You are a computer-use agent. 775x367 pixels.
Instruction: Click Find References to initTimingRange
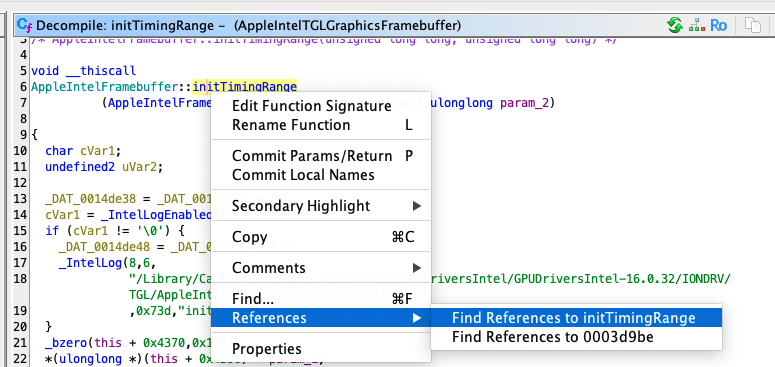(576, 318)
